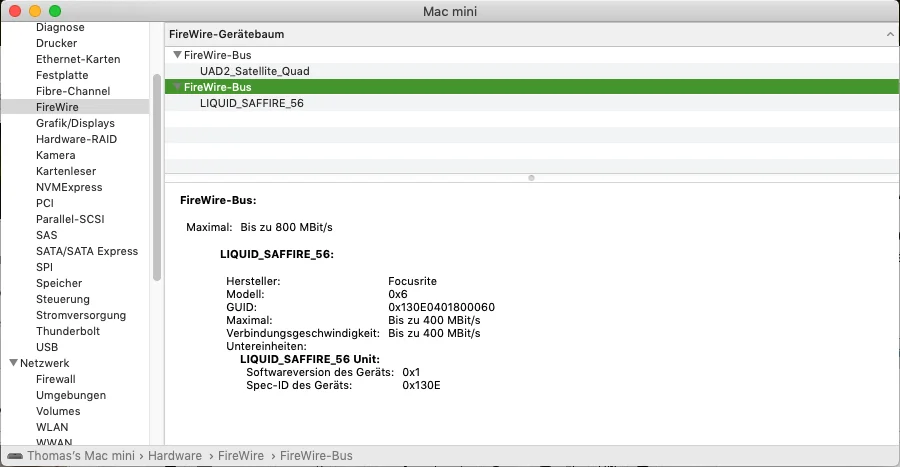Click the Mac mini icon in path bar
The height and width of the screenshot is (467, 900).
[x=14, y=456]
